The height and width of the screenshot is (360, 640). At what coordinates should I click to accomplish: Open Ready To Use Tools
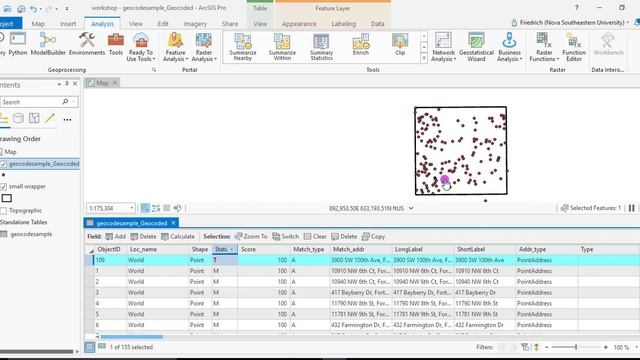coord(141,47)
